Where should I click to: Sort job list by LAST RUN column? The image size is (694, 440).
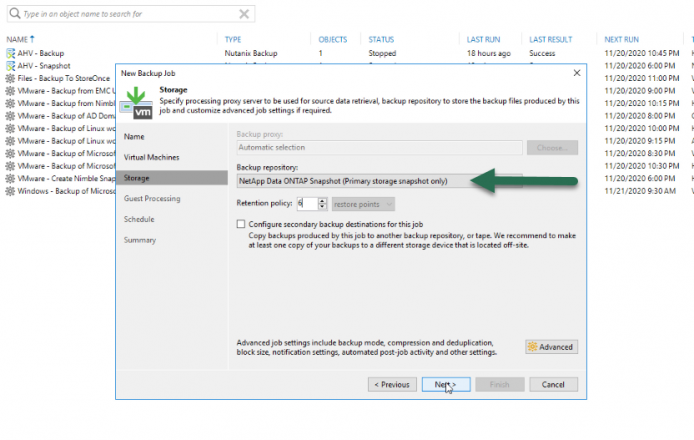(483, 39)
